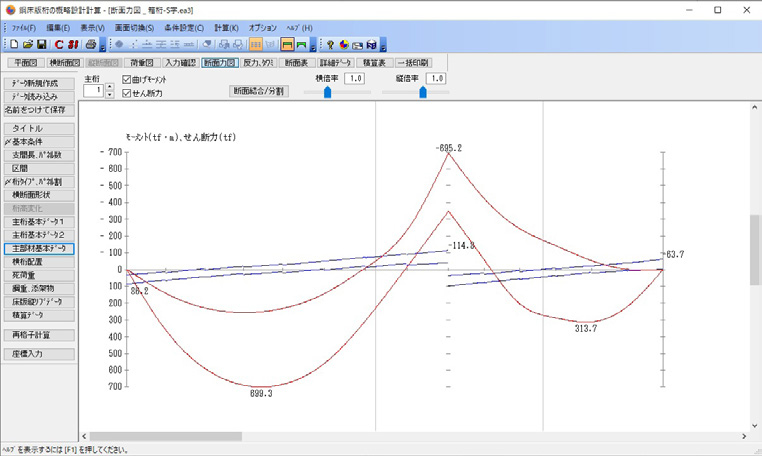Screen dimensions: 762x456
Task: Click the colorful ball icon in toolbar
Action: 344,45
